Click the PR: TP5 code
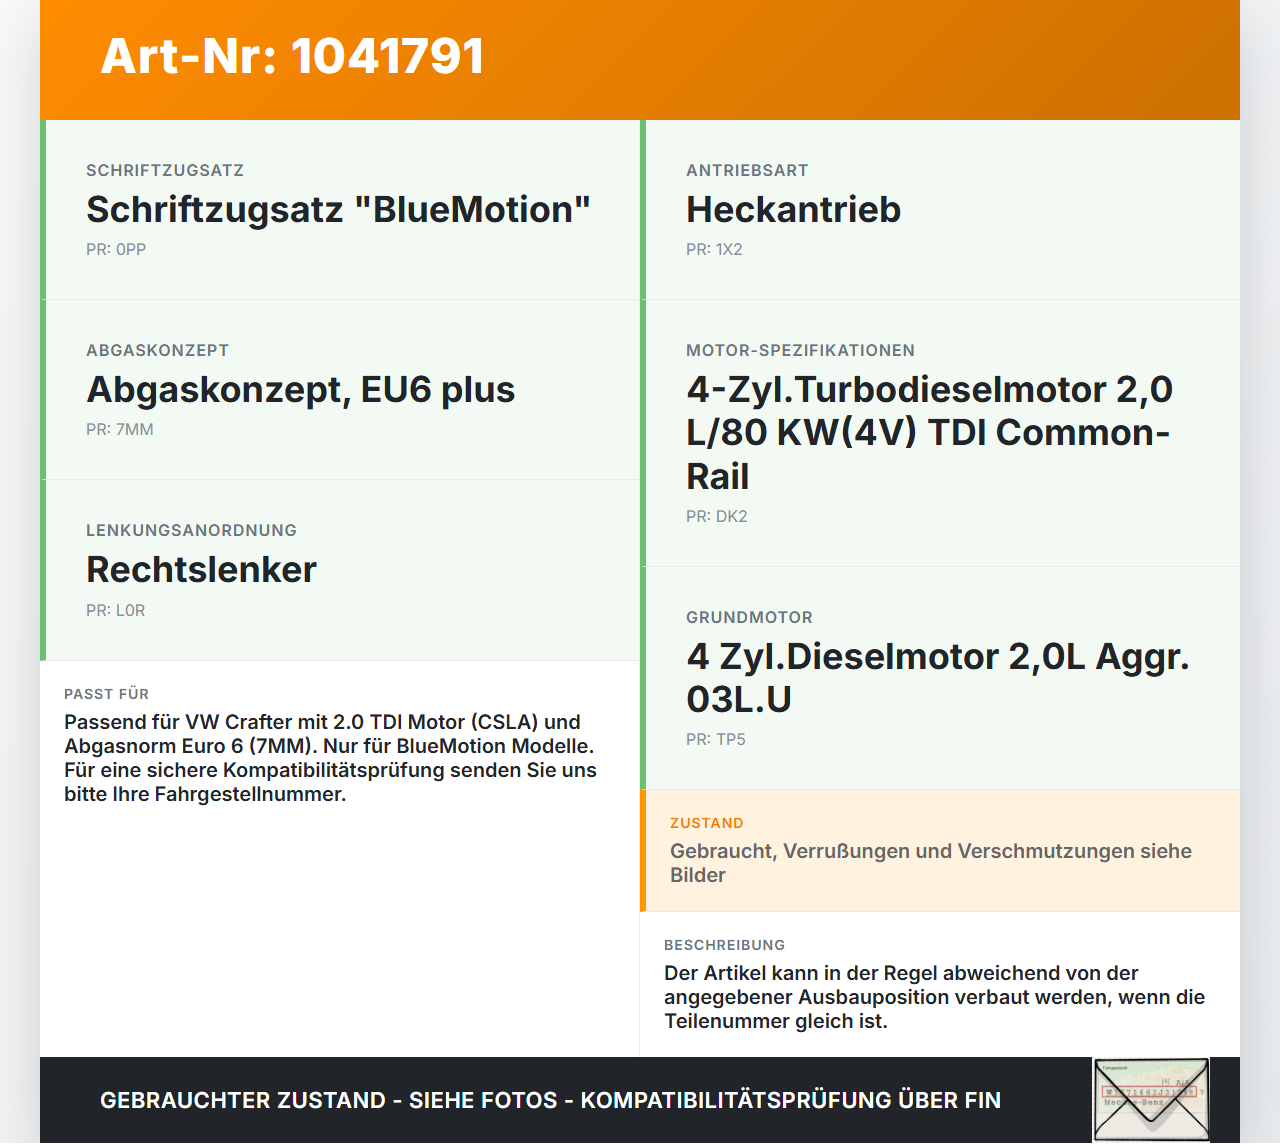Image resolution: width=1280 pixels, height=1144 pixels. point(716,740)
